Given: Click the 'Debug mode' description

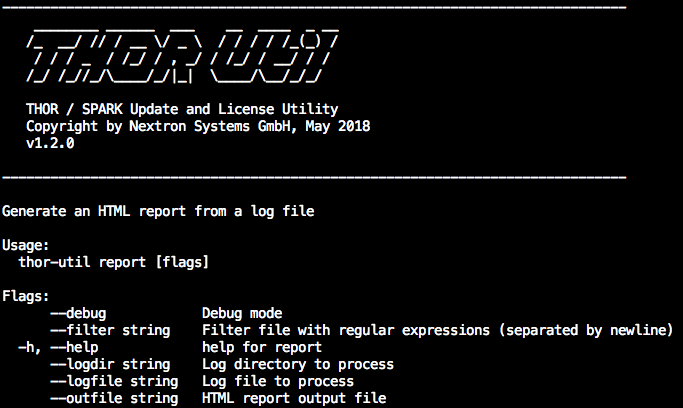Looking at the screenshot, I should tap(241, 313).
